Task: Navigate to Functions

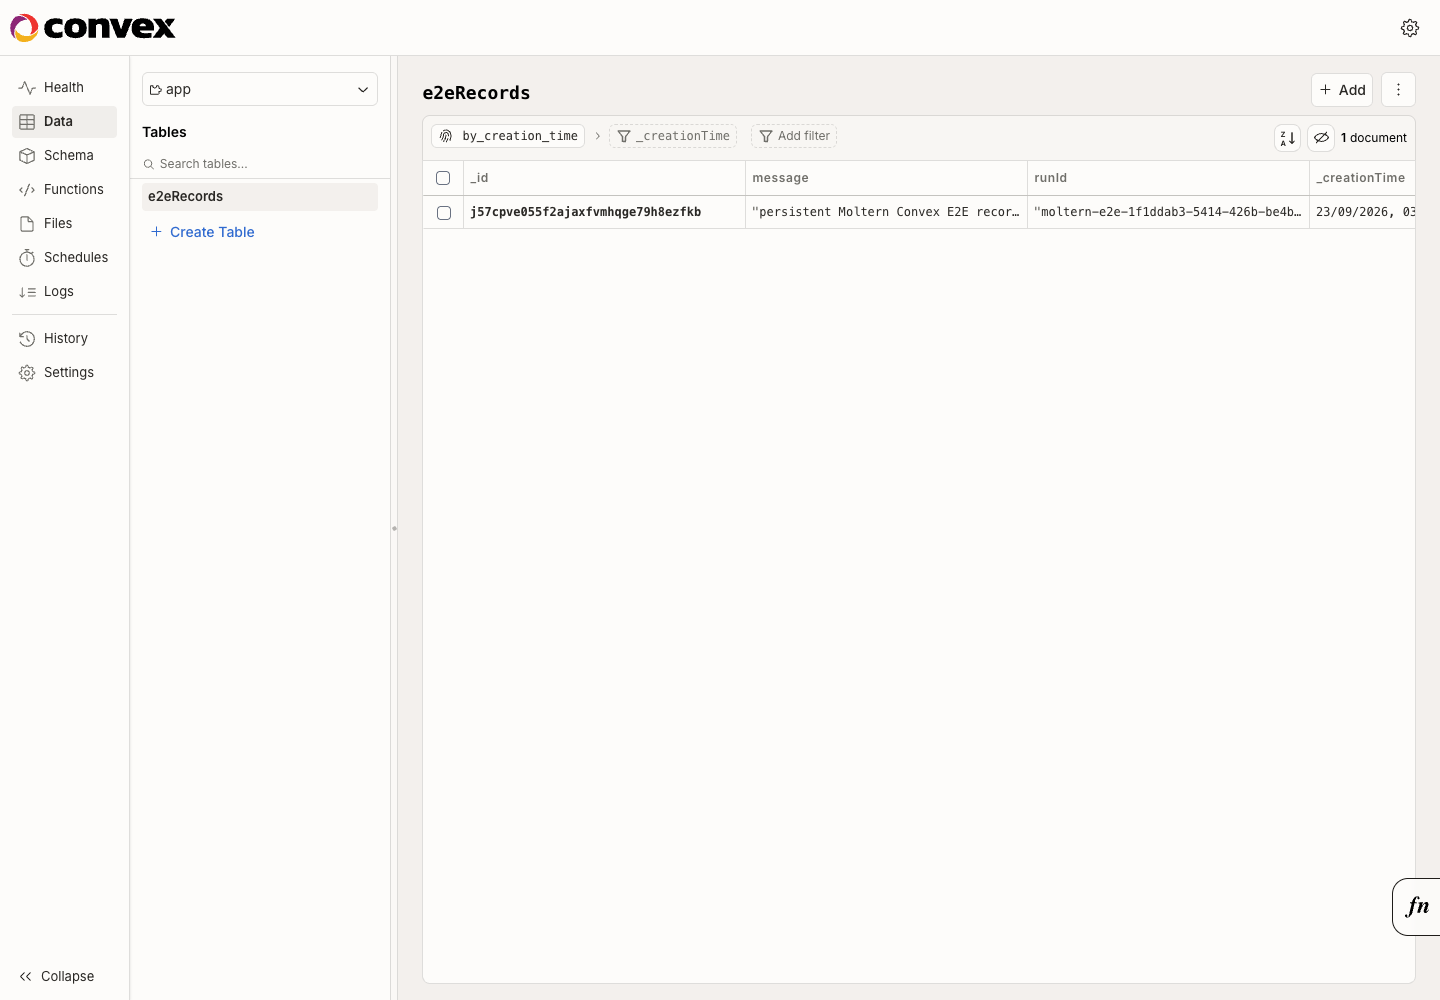Action: coord(64,190)
